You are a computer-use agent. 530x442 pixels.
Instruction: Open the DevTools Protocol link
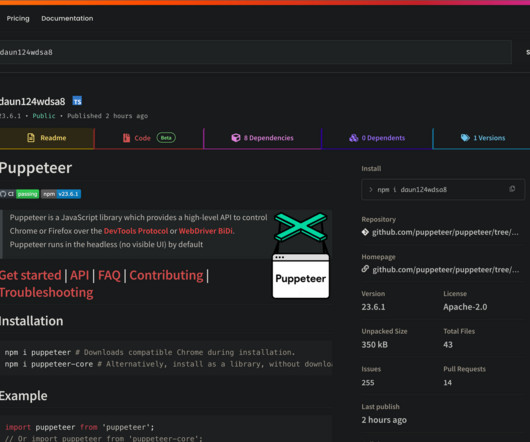tap(136, 231)
